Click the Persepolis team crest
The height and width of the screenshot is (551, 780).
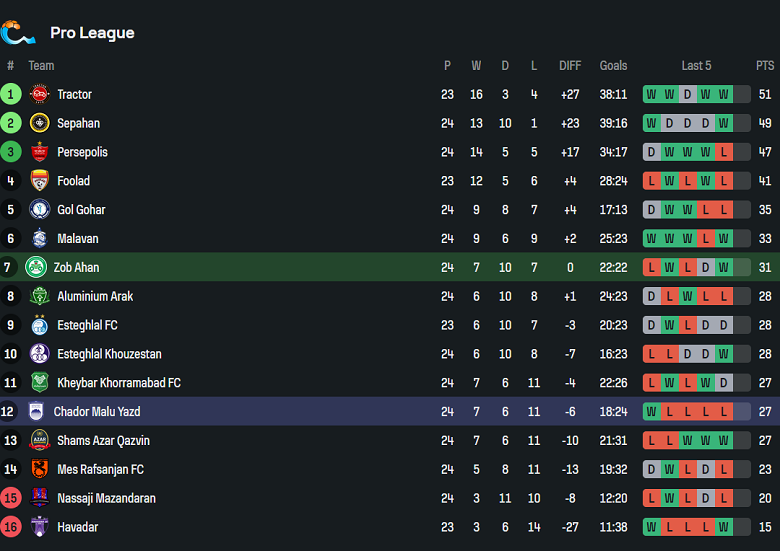[x=40, y=153]
